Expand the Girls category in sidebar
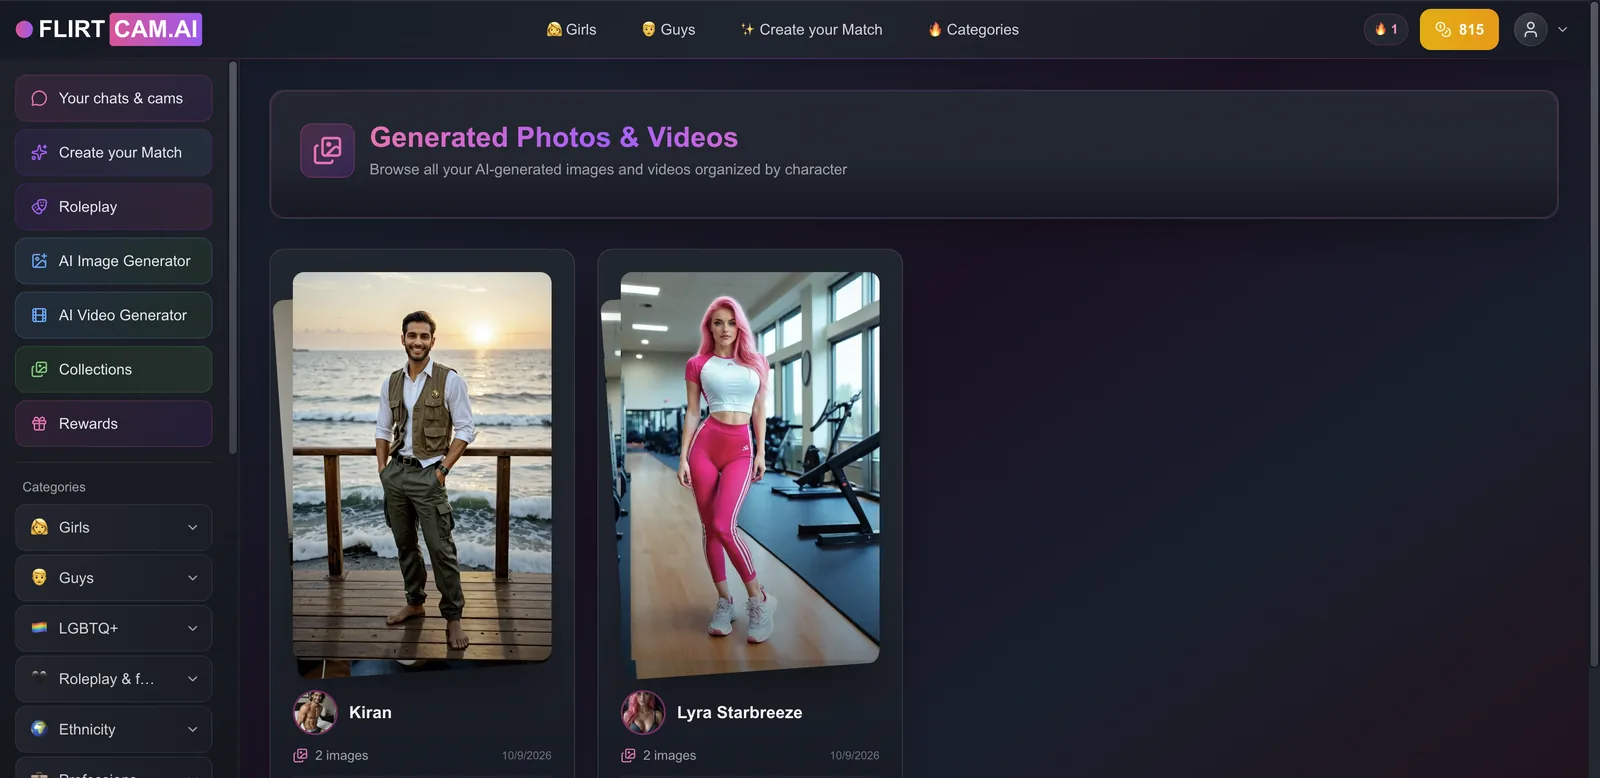 (x=113, y=527)
